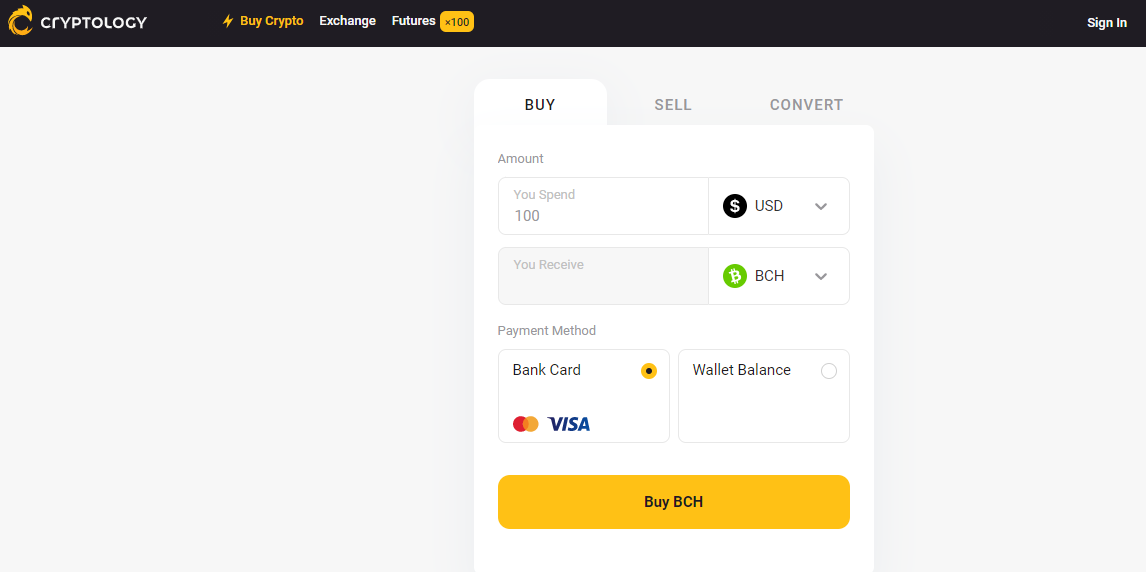
Task: Click the Mastercard logo
Action: coord(526,424)
